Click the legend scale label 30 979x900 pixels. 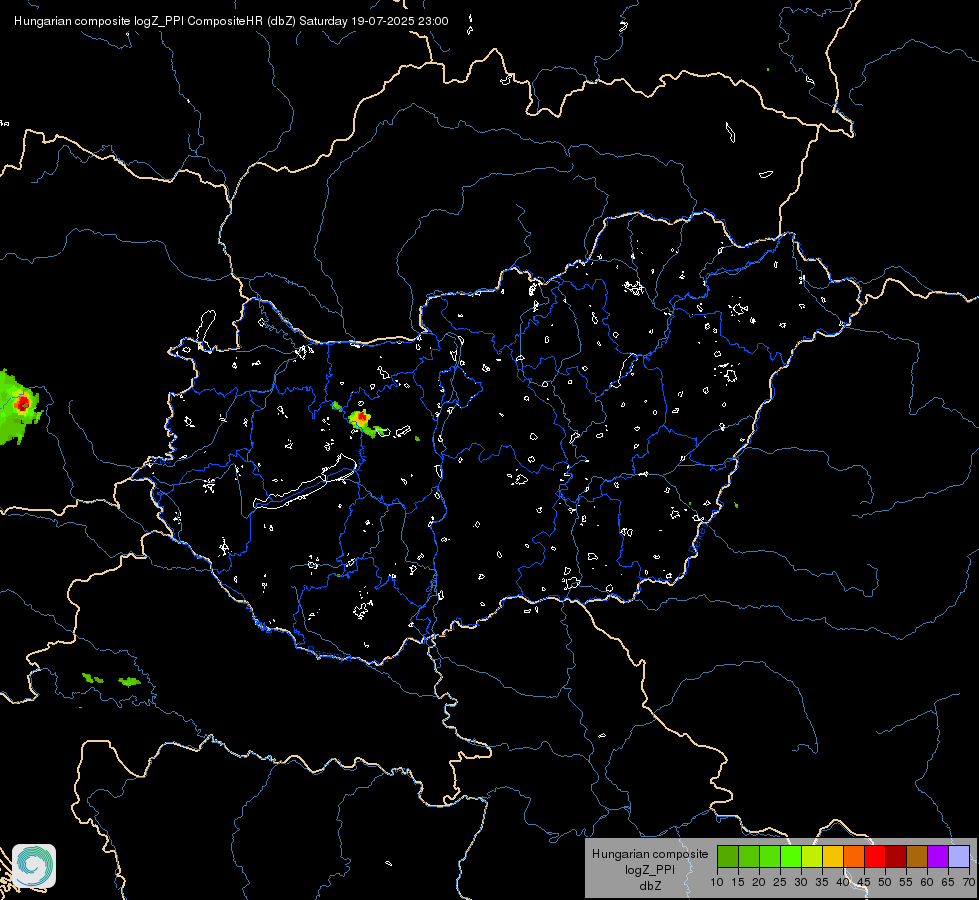[801, 883]
